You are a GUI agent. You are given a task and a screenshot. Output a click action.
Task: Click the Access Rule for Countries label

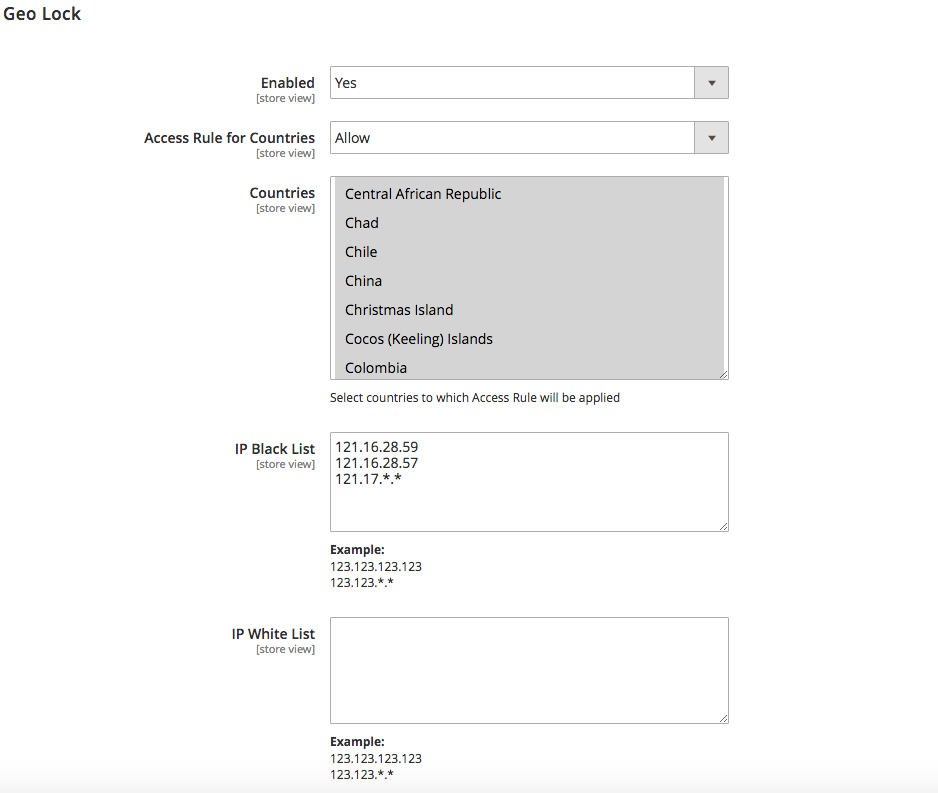click(229, 138)
